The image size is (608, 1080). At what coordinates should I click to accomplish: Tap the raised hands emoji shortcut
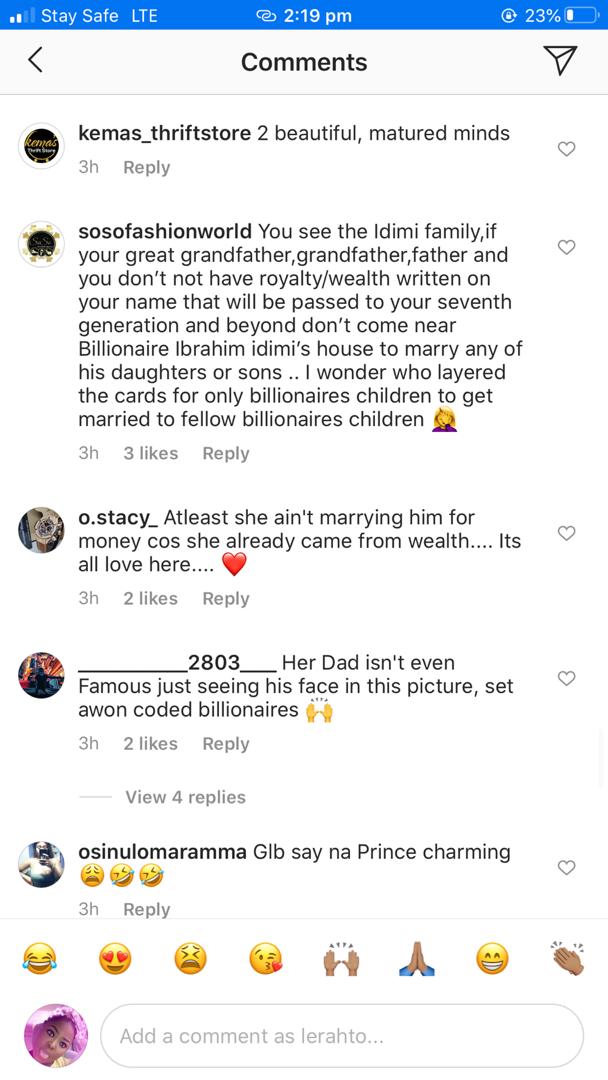coord(341,957)
